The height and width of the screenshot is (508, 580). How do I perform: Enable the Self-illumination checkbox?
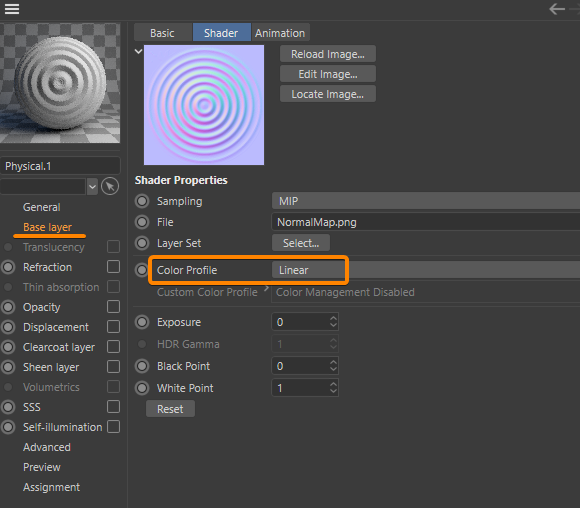[113, 427]
